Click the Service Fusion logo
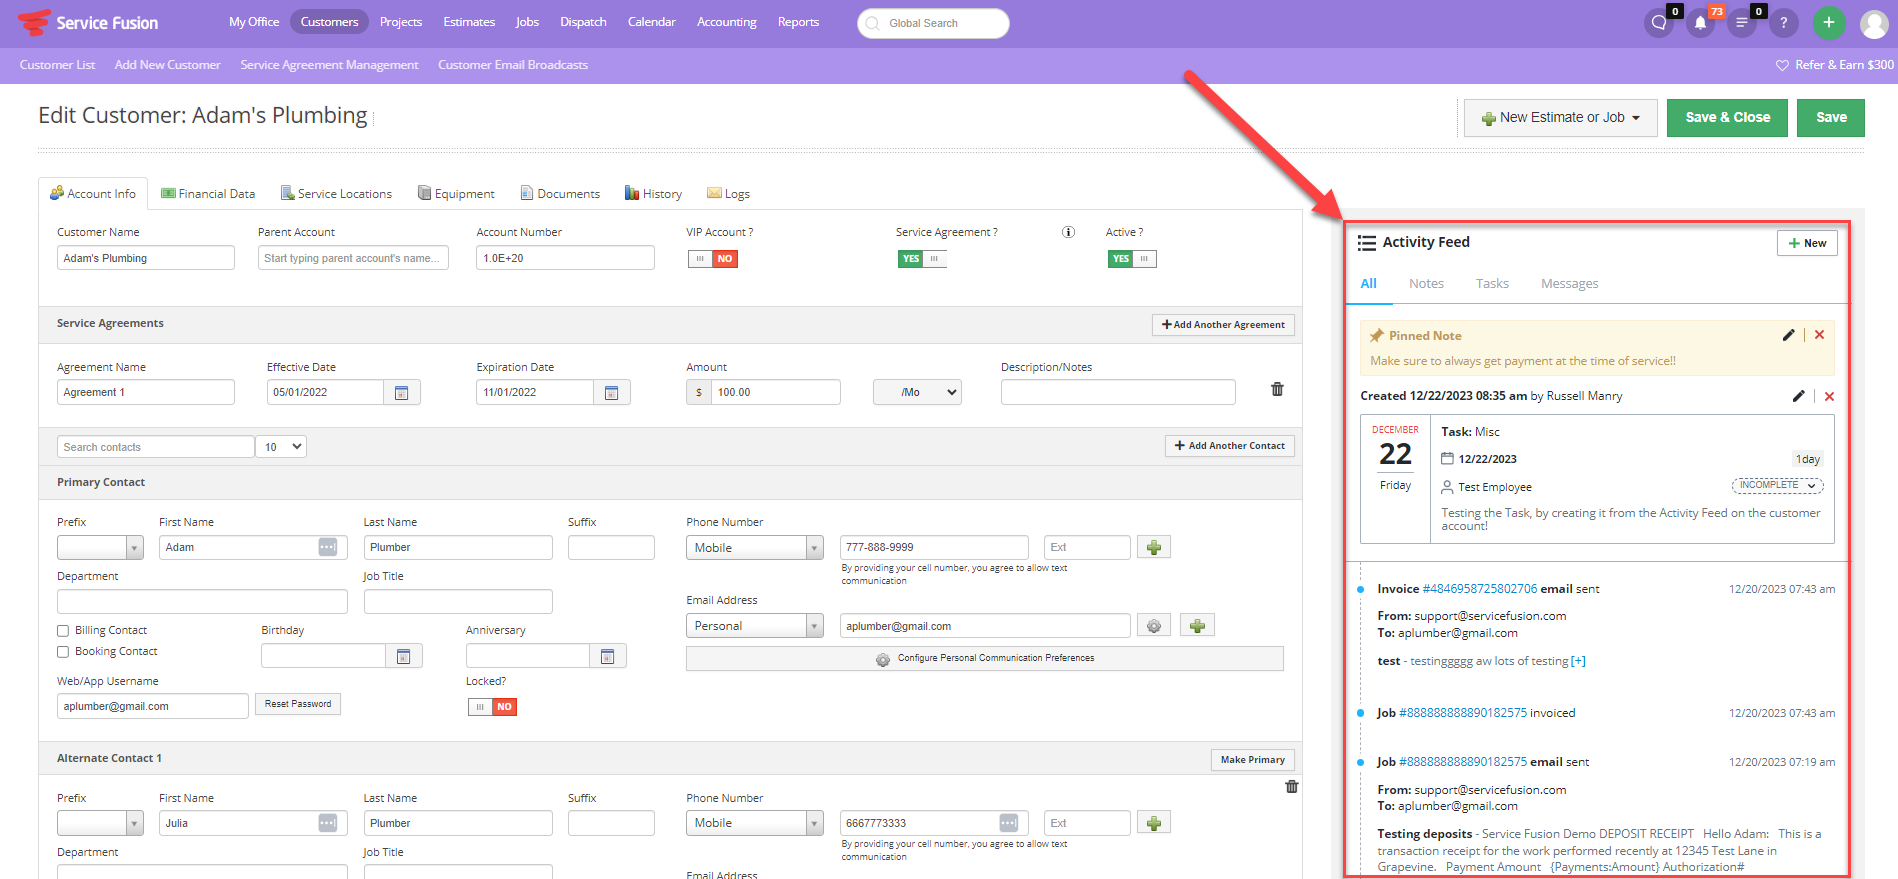Image resolution: width=1898 pixels, height=879 pixels. point(88,23)
